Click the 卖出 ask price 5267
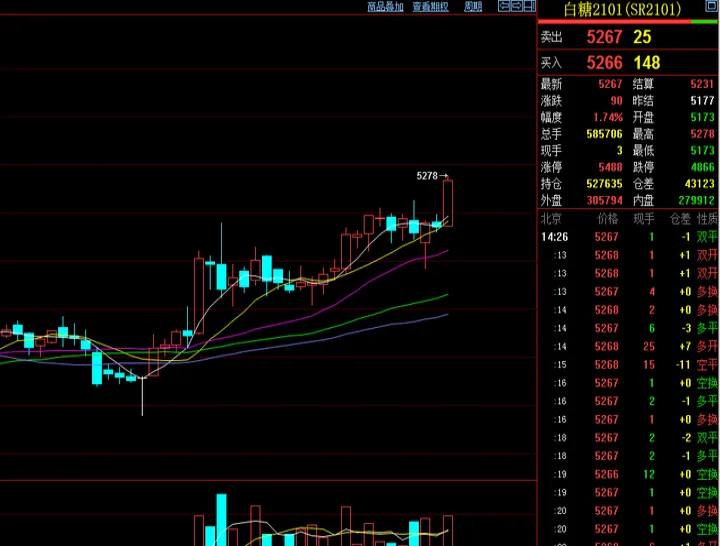 coord(604,38)
